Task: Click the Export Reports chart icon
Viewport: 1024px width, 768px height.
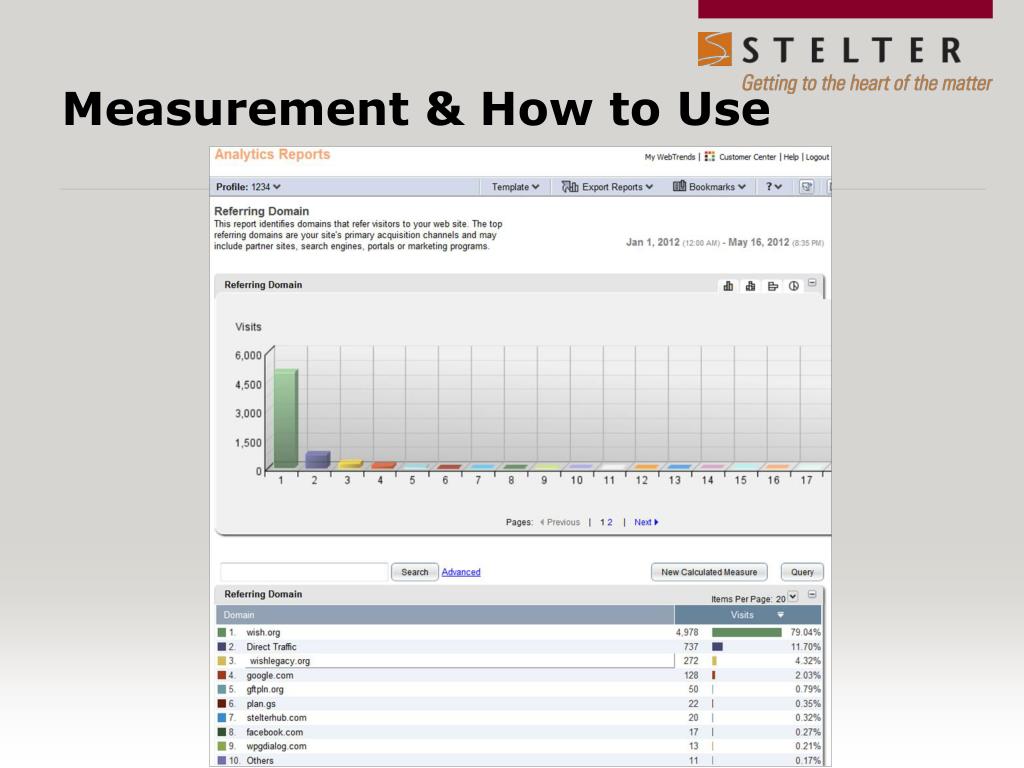Action: 570,187
